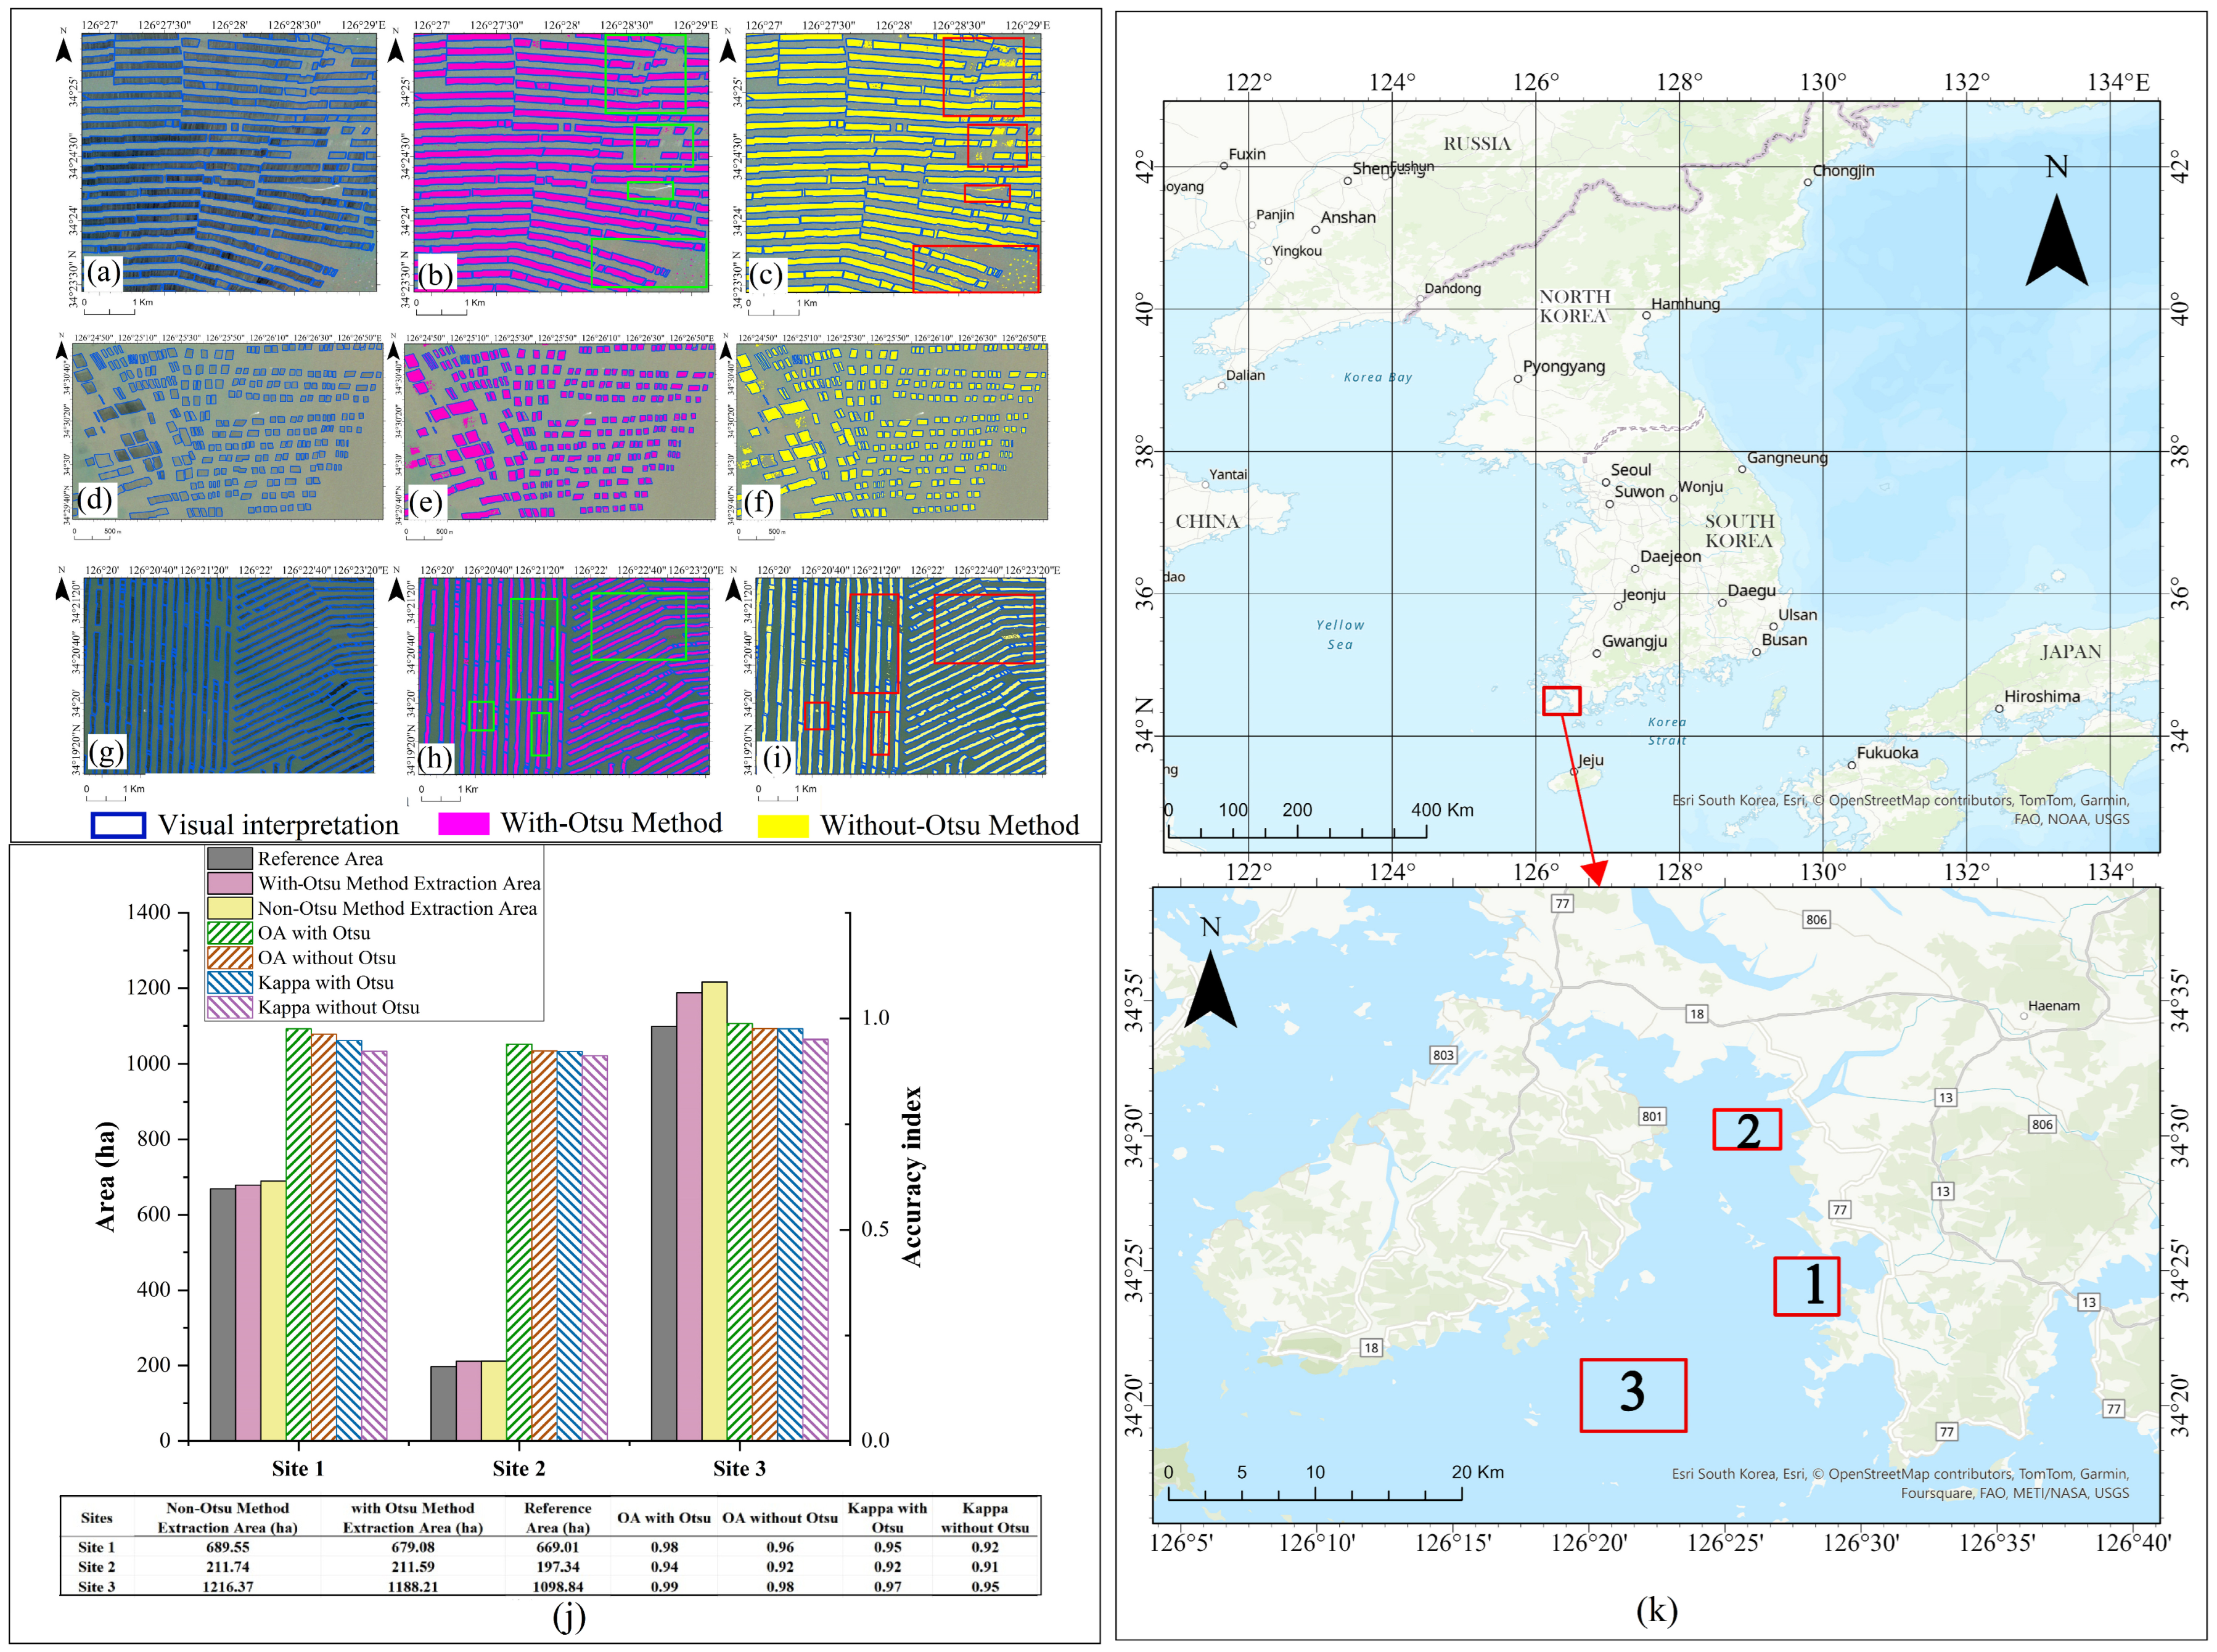Click the green hatched OA with Otsu swatch
The width and height of the screenshot is (2217, 1652).
tap(229, 933)
